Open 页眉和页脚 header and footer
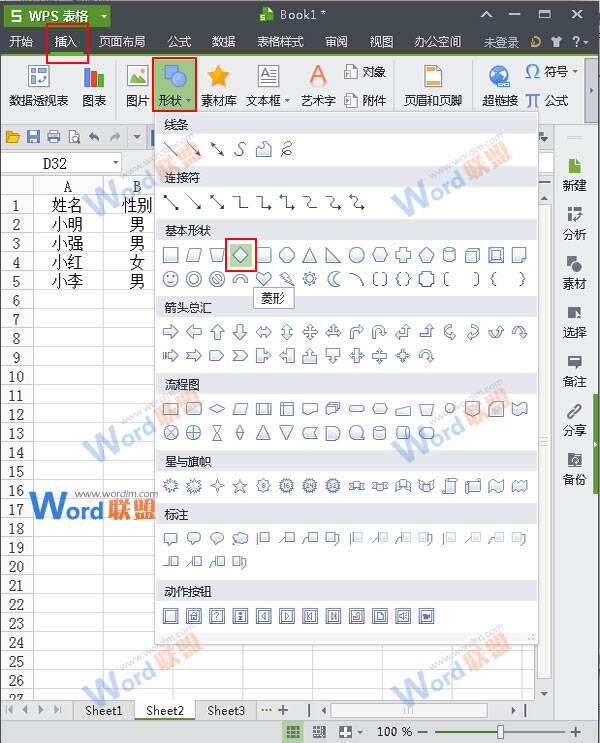The width and height of the screenshot is (600, 743). [x=433, y=87]
